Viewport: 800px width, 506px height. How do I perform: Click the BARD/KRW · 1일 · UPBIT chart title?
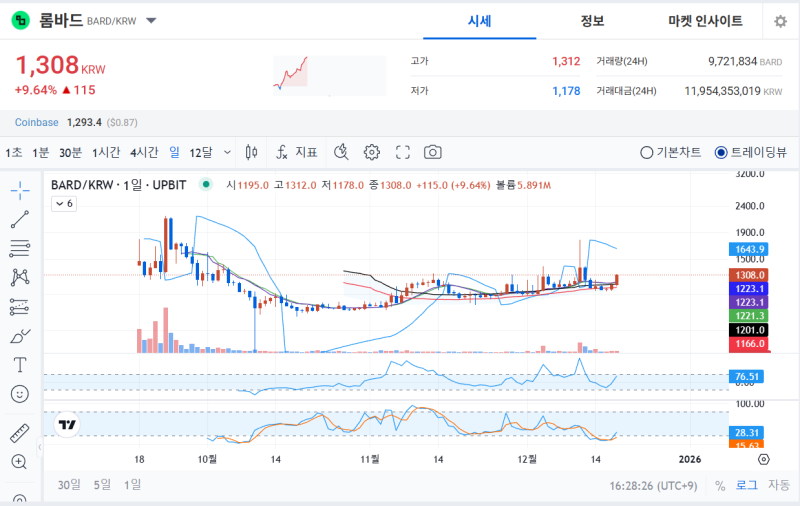pyautogui.click(x=118, y=185)
